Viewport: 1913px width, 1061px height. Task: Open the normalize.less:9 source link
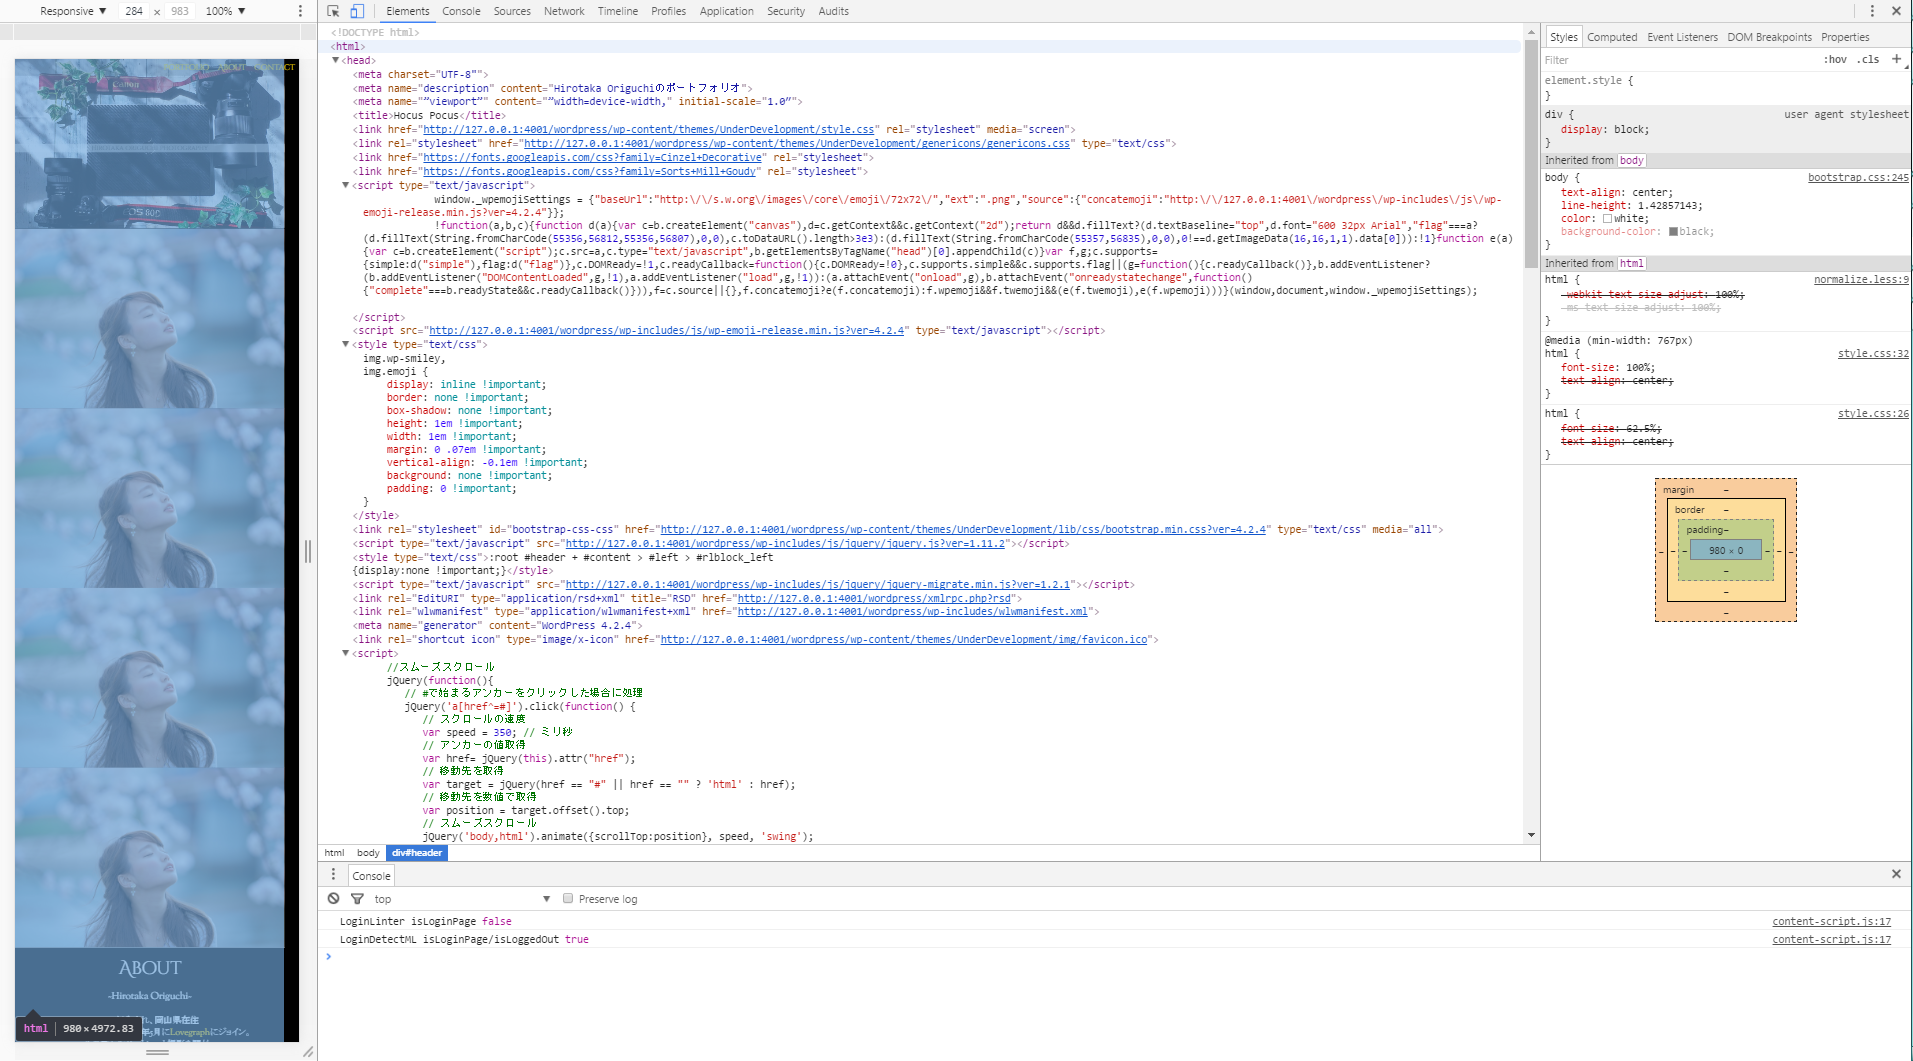click(x=1861, y=280)
